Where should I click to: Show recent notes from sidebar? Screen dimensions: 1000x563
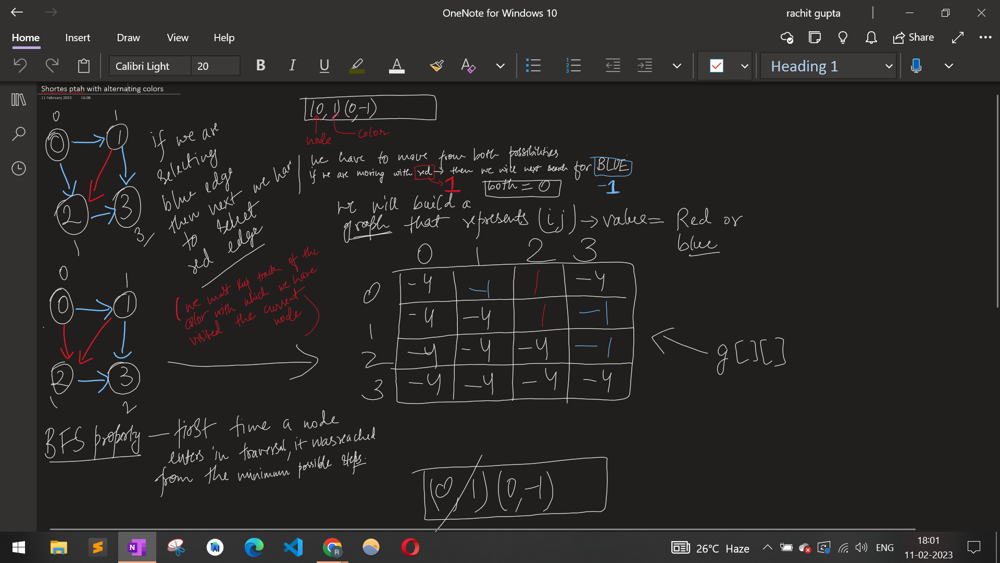coord(18,168)
